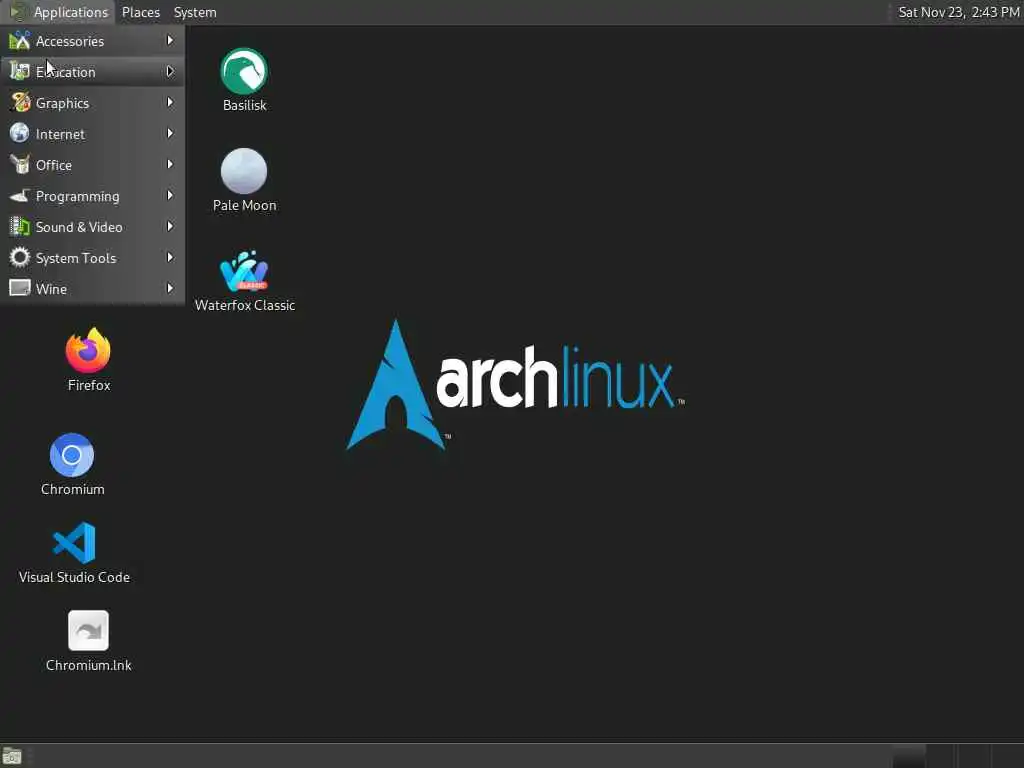The height and width of the screenshot is (768, 1024).
Task: Open the Basilisk browser desktop icon
Action: pyautogui.click(x=244, y=71)
